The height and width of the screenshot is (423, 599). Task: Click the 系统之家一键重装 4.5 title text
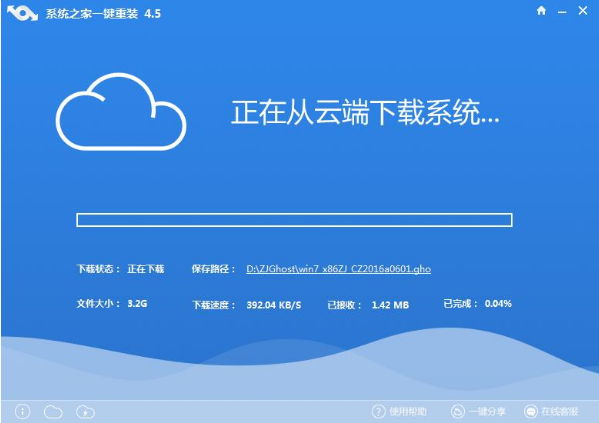[104, 14]
